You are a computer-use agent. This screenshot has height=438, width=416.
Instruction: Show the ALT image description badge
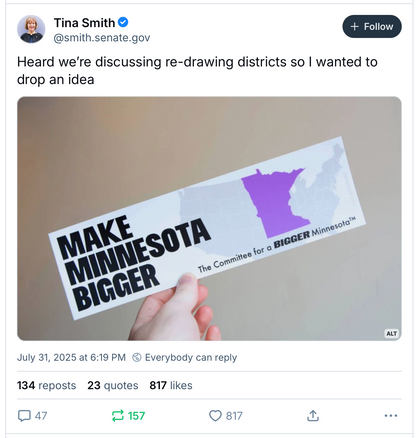(x=391, y=333)
